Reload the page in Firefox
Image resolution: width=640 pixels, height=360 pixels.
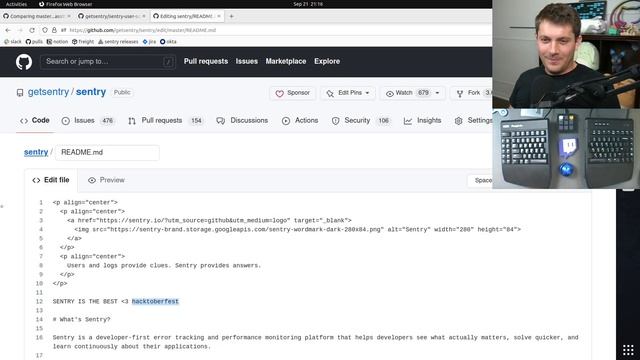(32, 30)
